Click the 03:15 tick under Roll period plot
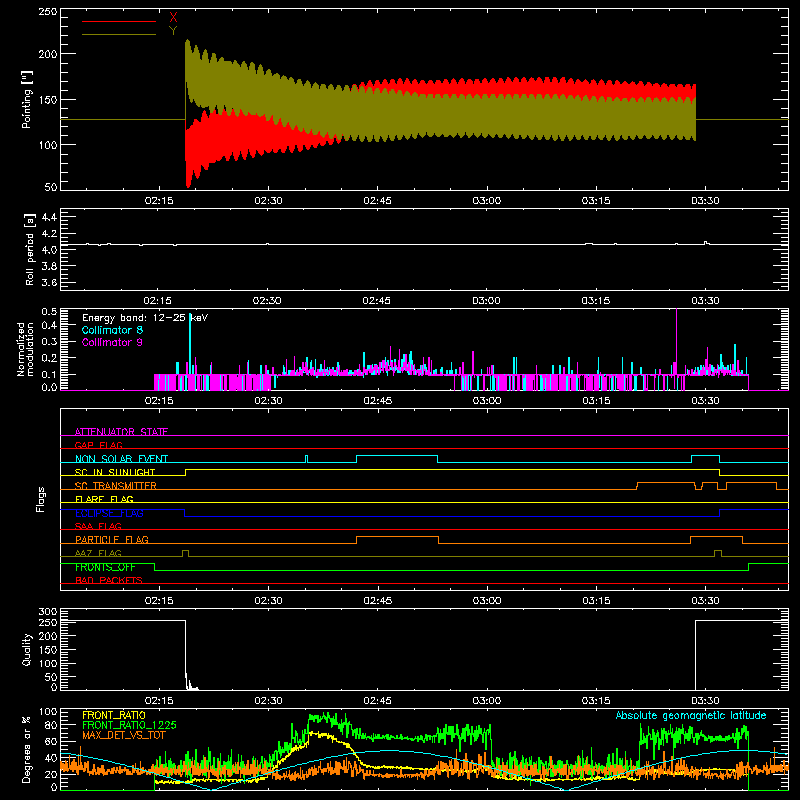 click(x=595, y=301)
